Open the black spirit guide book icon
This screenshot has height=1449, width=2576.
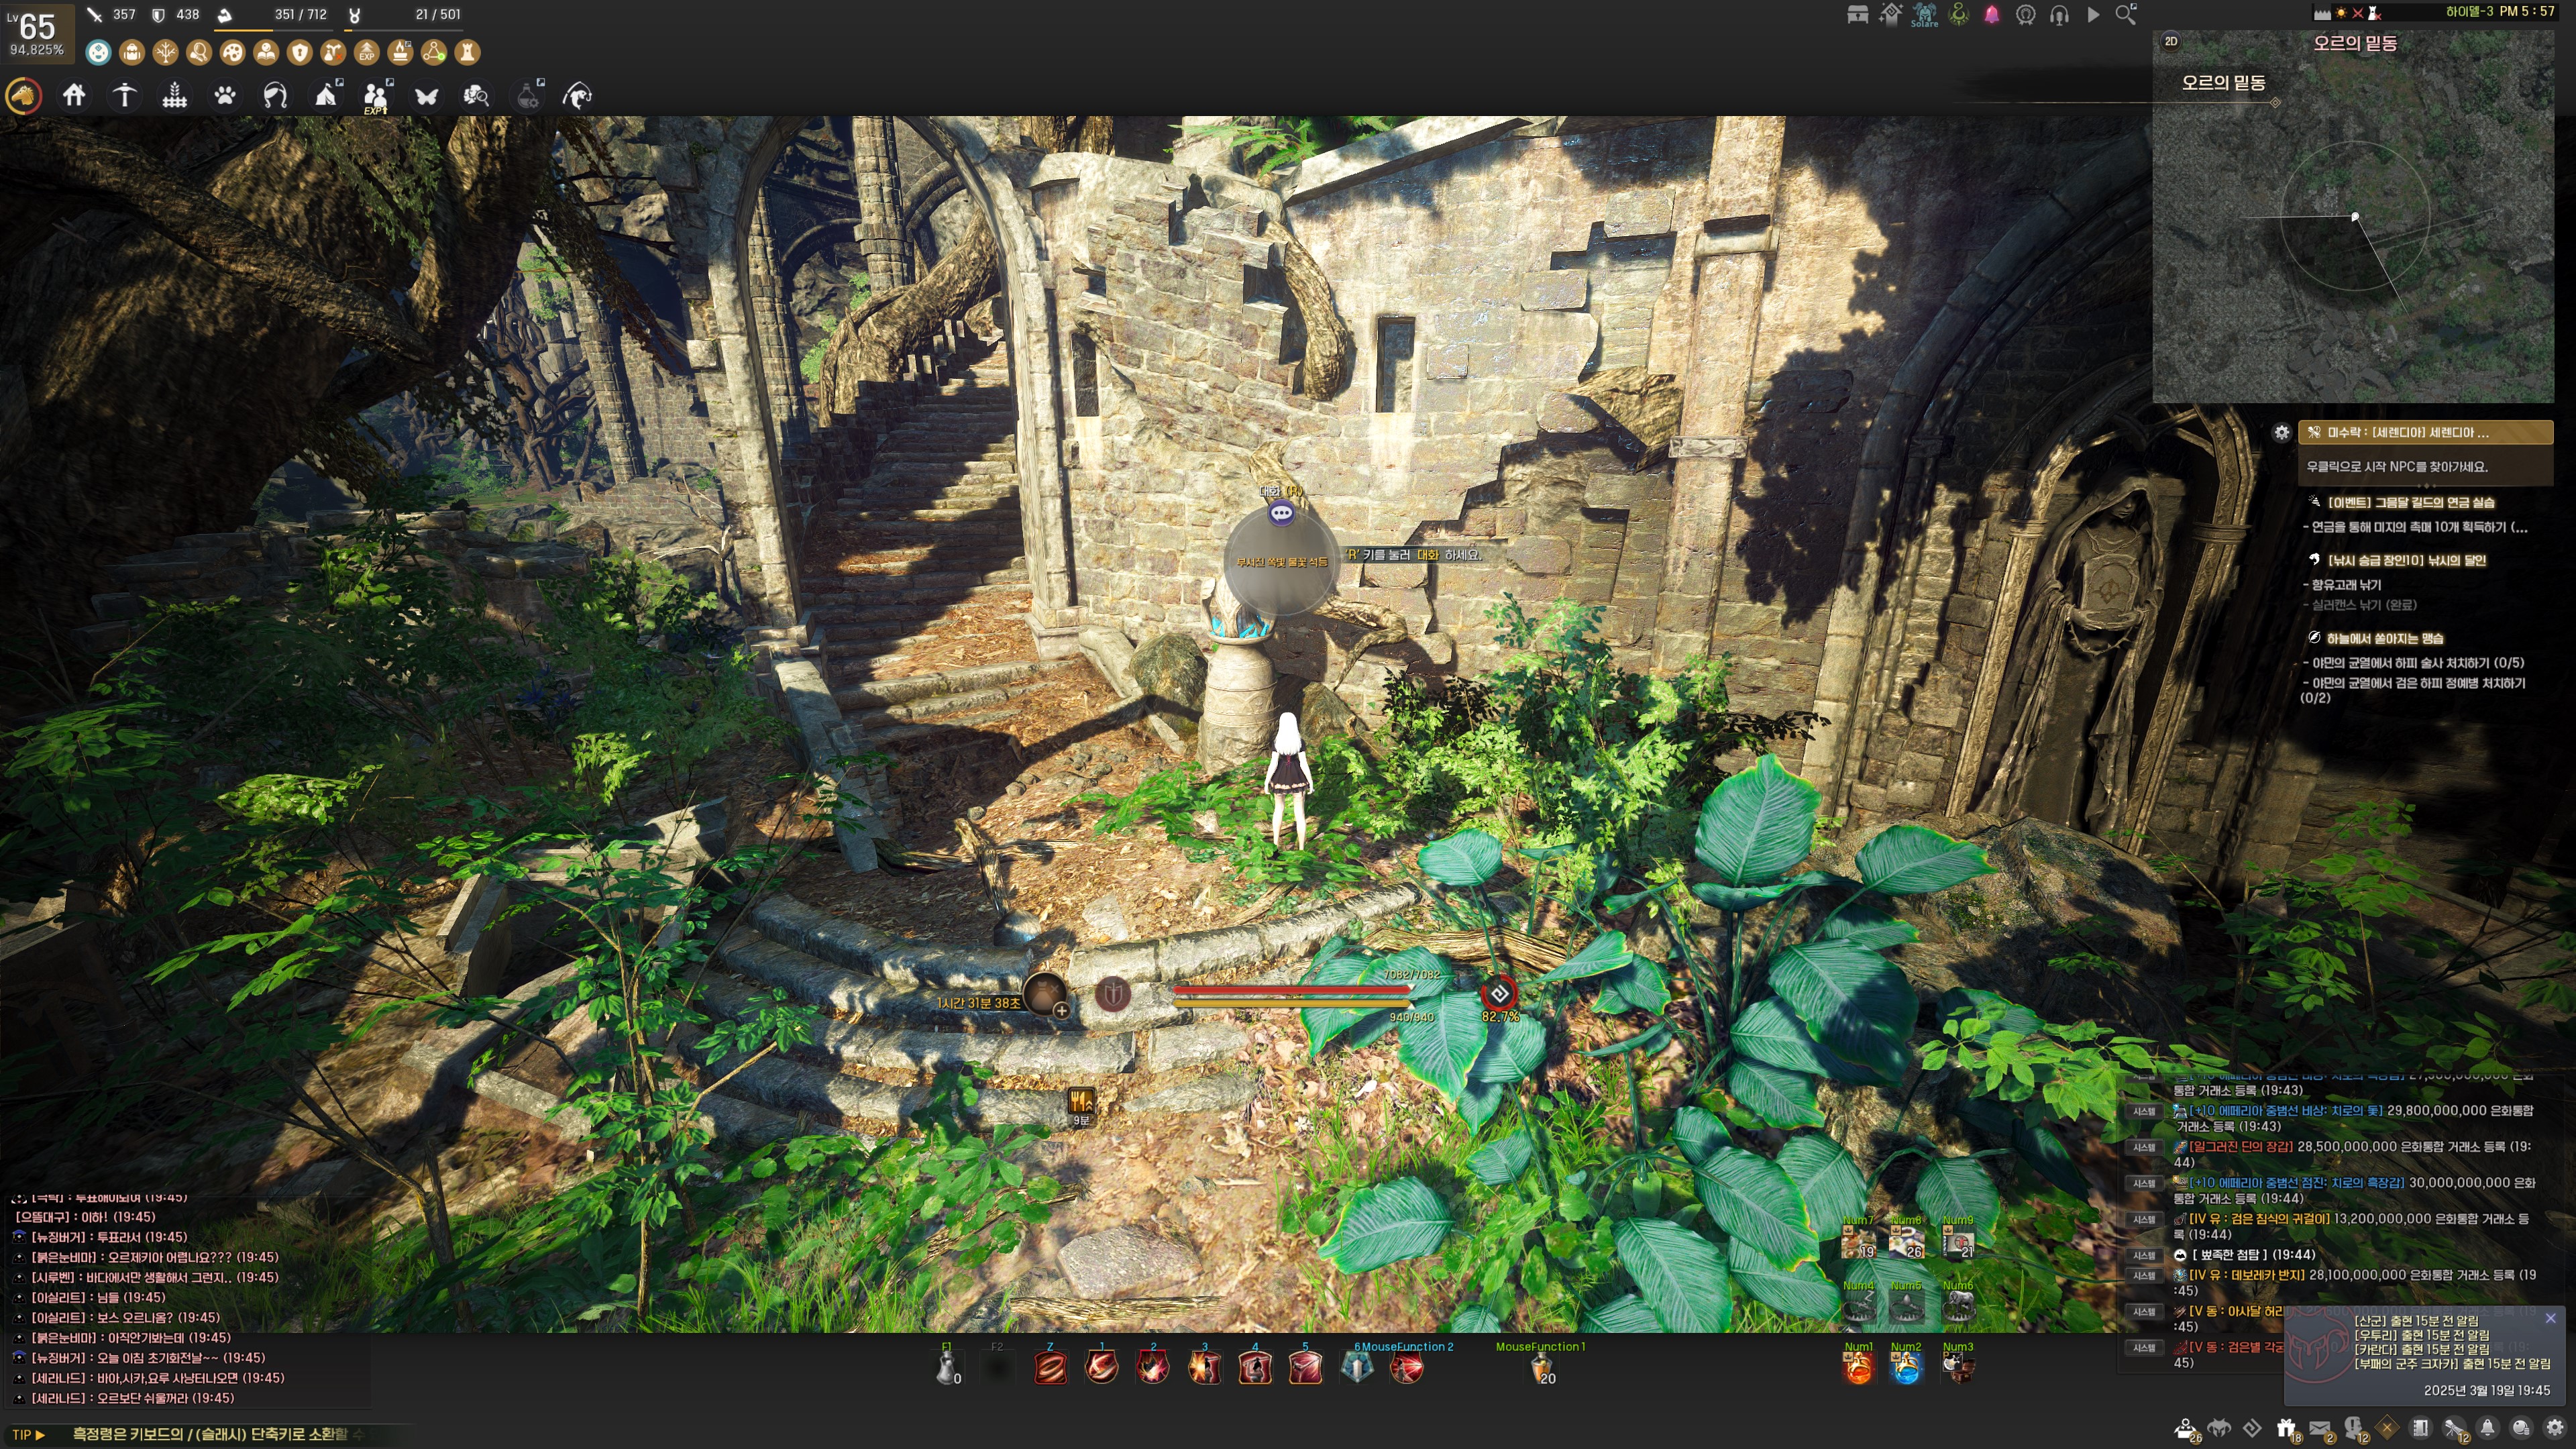(2421, 1428)
